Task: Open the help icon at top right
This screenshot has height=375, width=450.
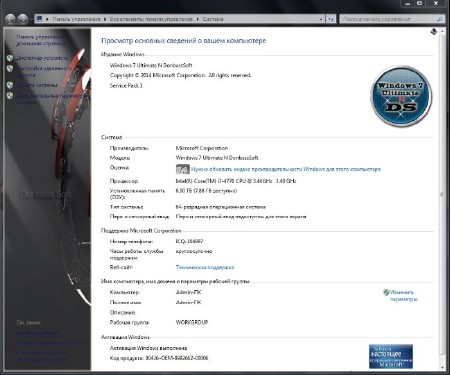Action: 434,32
